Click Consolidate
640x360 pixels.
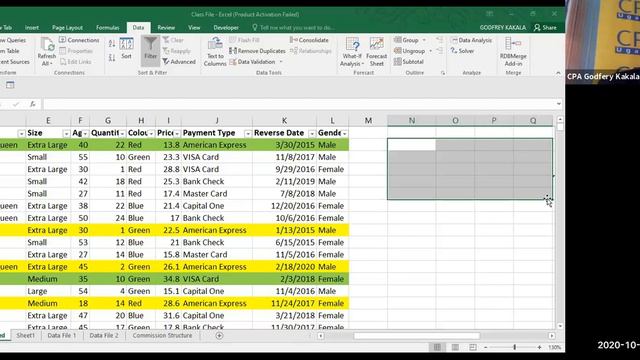point(309,40)
